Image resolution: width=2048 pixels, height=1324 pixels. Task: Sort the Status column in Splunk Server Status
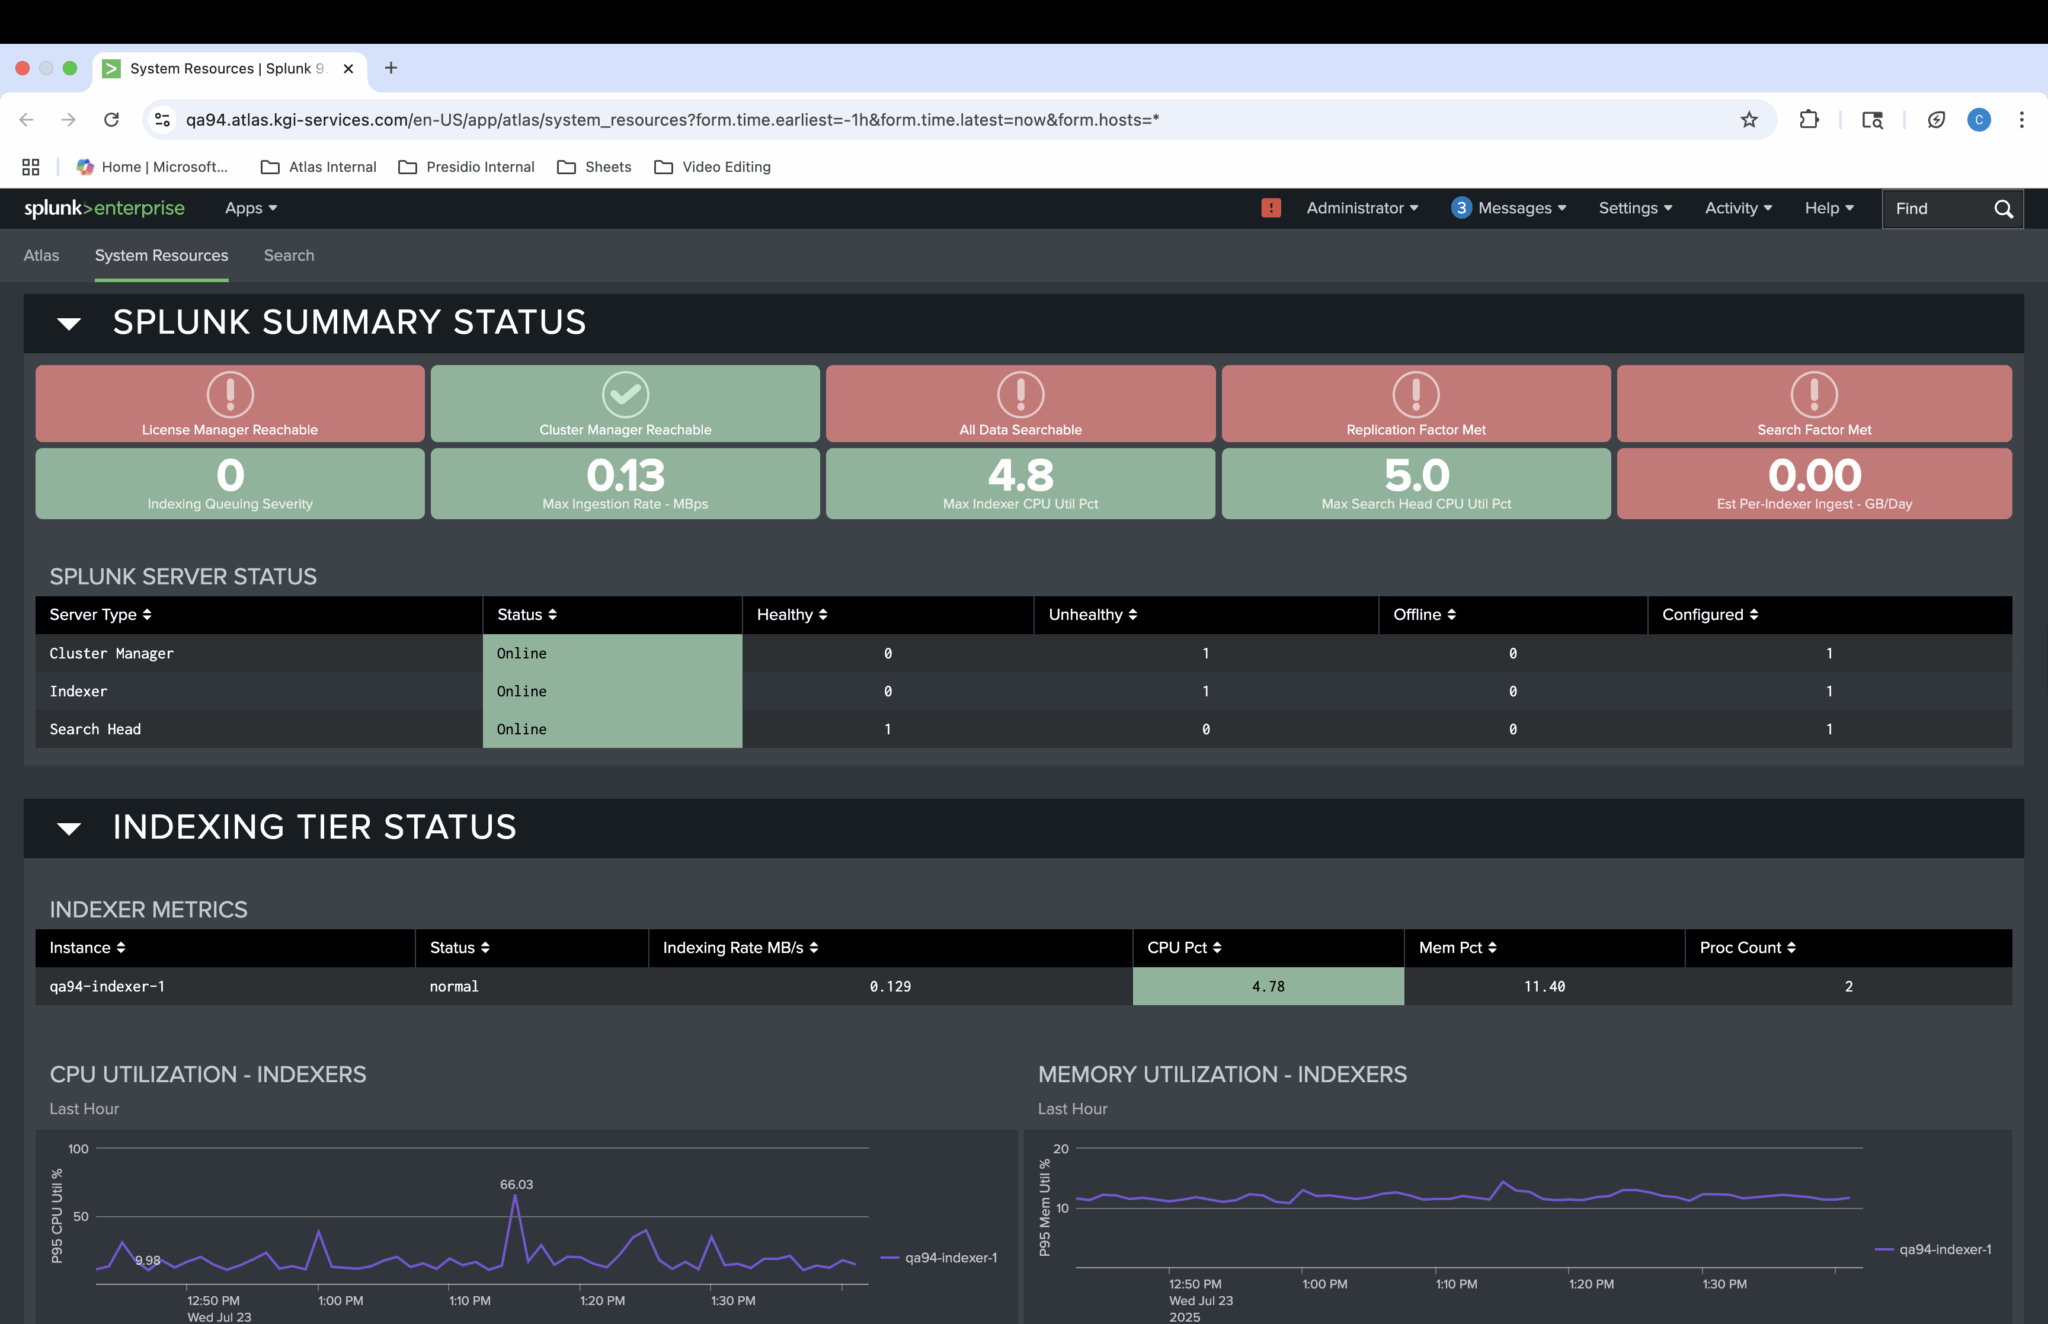[526, 614]
